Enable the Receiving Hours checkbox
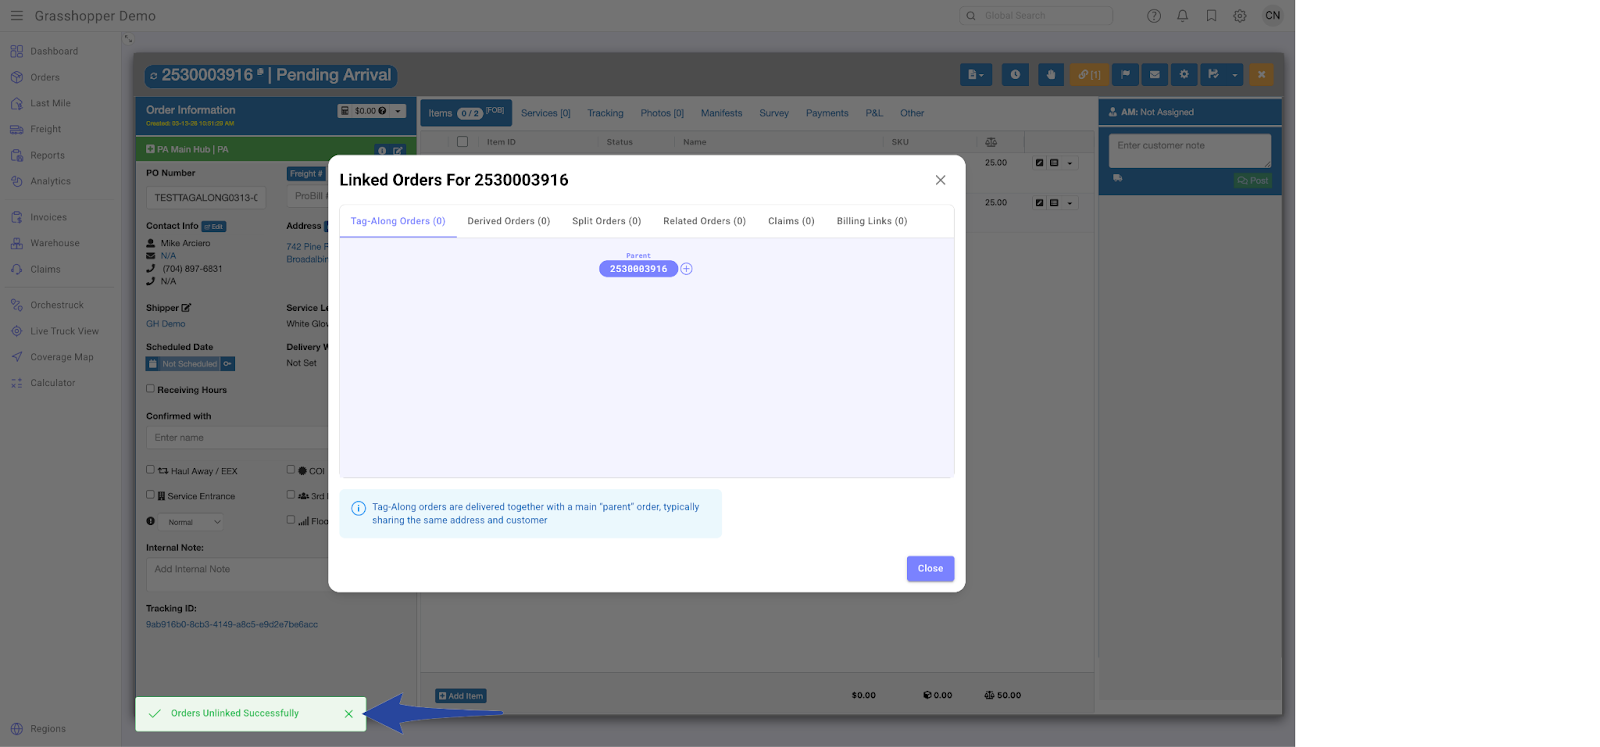Screen dimensions: 1600x747 151,389
